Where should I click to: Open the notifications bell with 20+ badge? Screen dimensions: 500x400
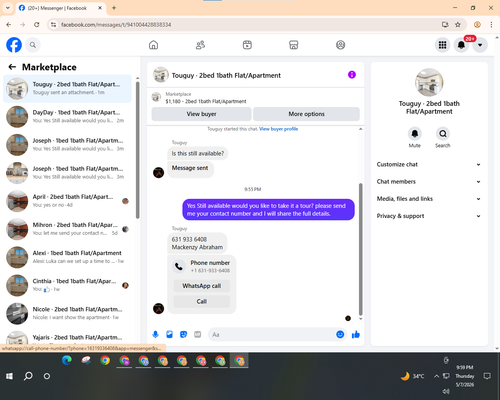461,45
